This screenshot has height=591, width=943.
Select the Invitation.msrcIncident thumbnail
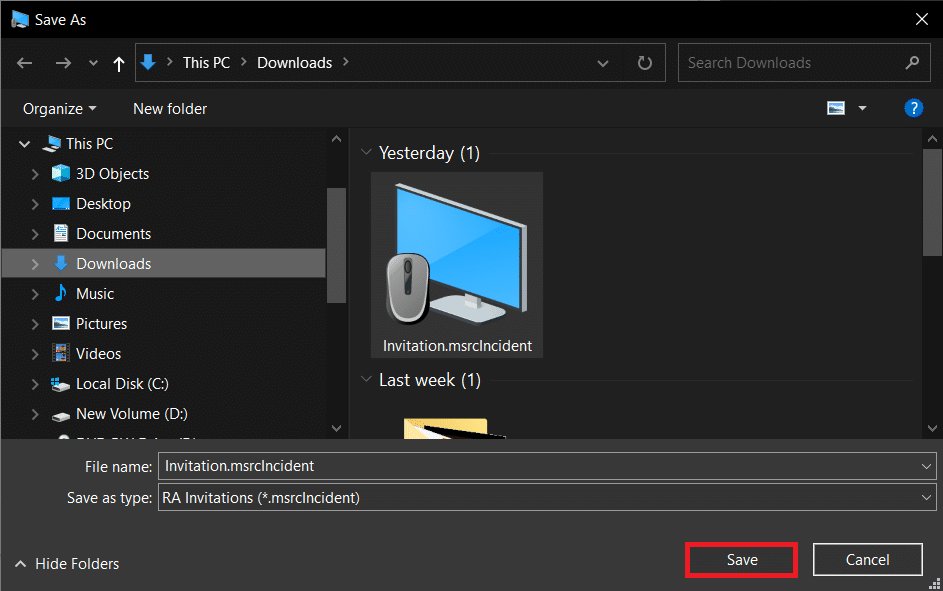click(457, 264)
